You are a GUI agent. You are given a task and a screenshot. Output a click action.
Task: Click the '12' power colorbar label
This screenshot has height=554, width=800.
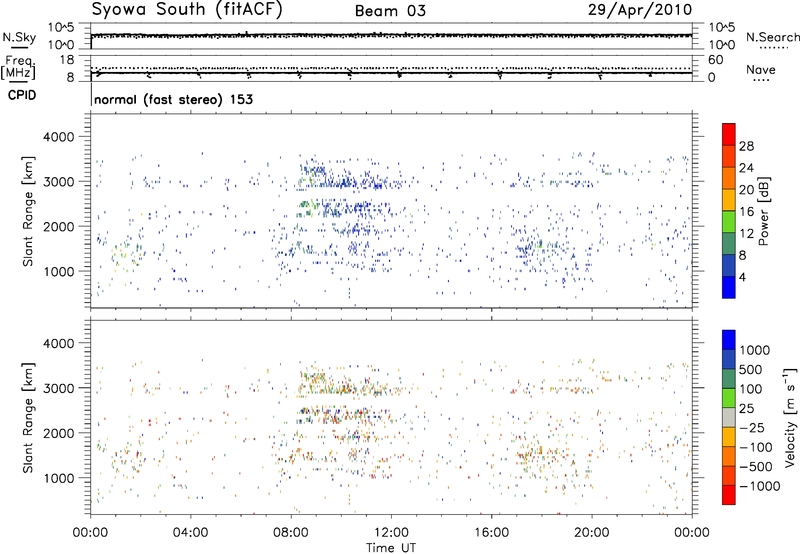[x=746, y=234]
